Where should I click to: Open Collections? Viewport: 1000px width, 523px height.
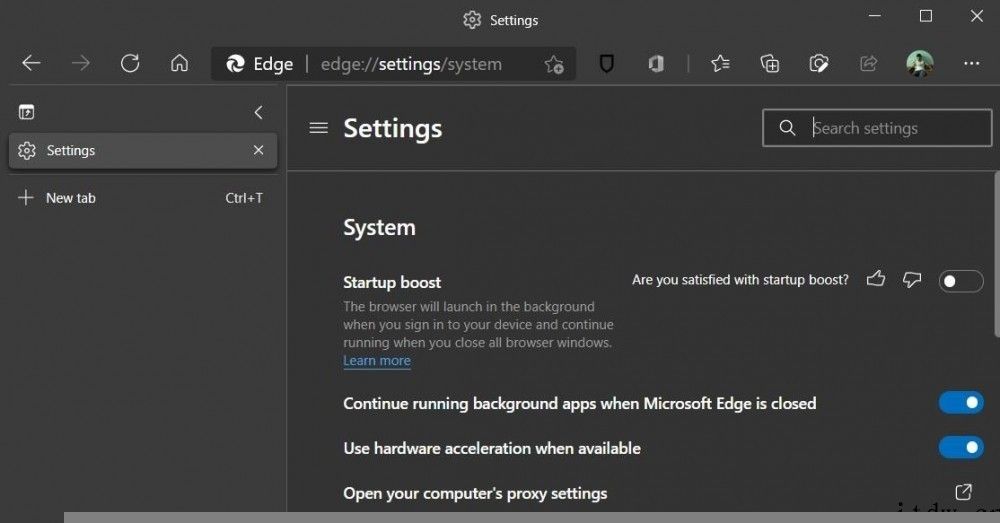click(770, 63)
